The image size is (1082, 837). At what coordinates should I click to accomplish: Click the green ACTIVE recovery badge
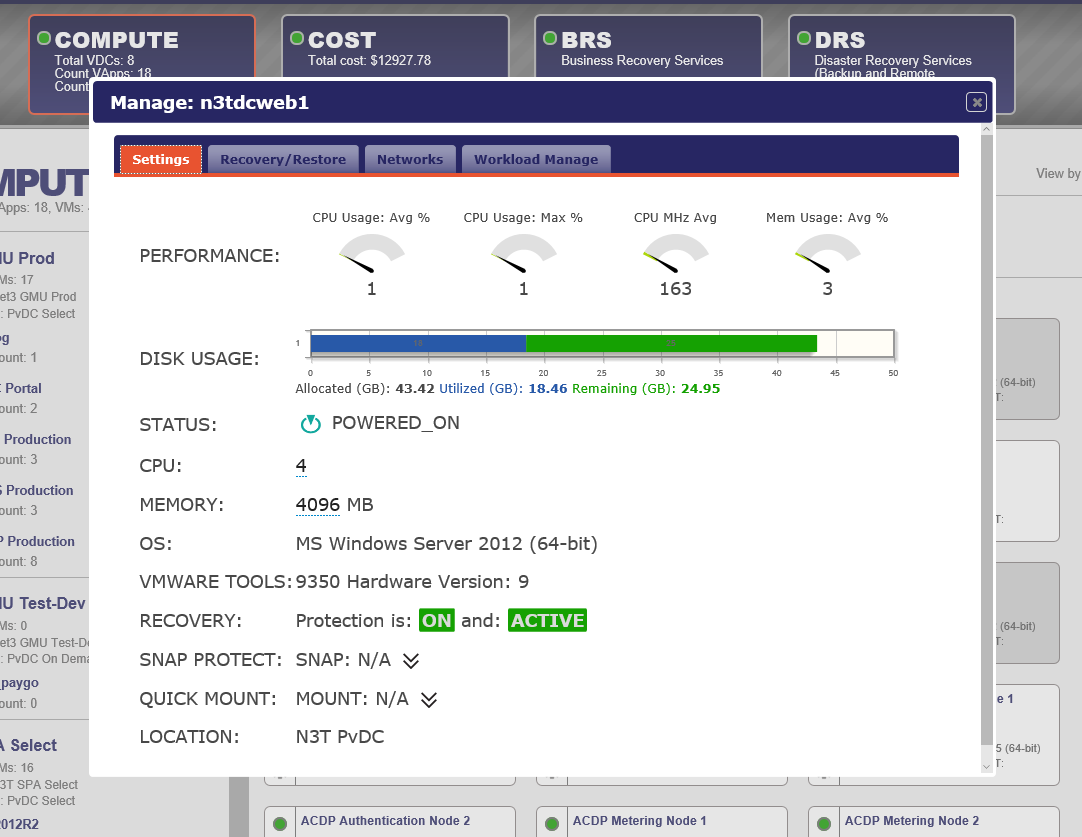coord(547,620)
